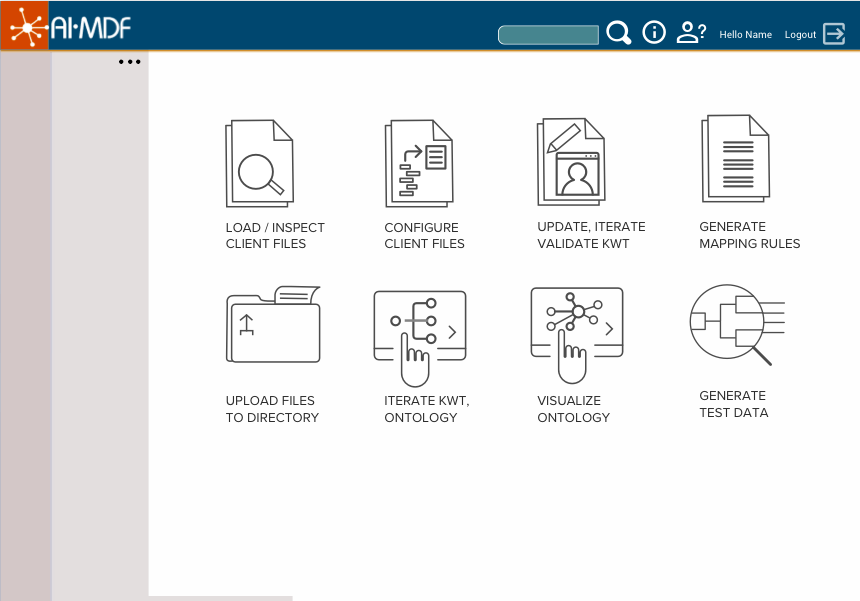Focus the header search field
Screen dimensions: 860x601
(548, 35)
